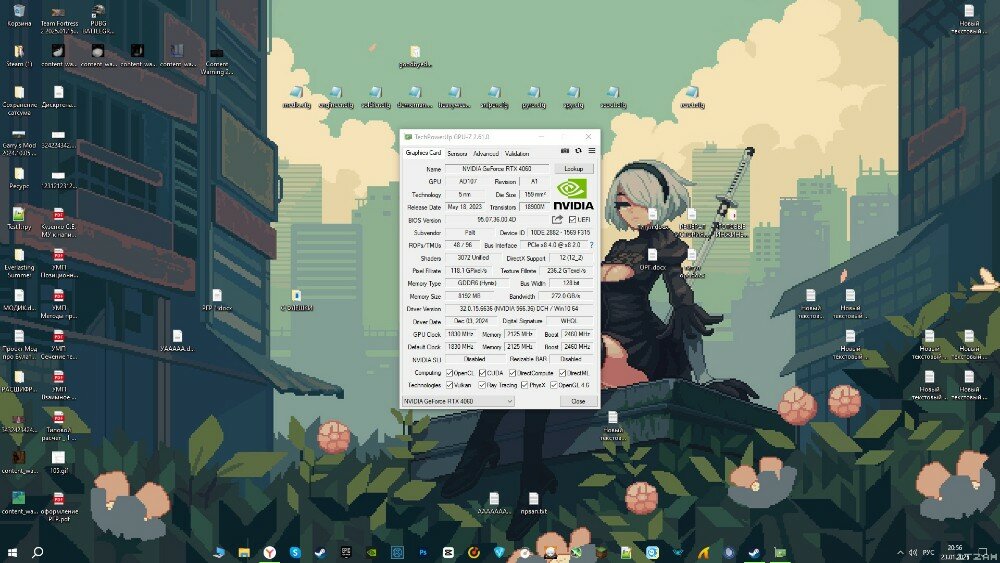Open Yandex Browser from the taskbar
The width and height of the screenshot is (1000, 563).
pyautogui.click(x=270, y=552)
